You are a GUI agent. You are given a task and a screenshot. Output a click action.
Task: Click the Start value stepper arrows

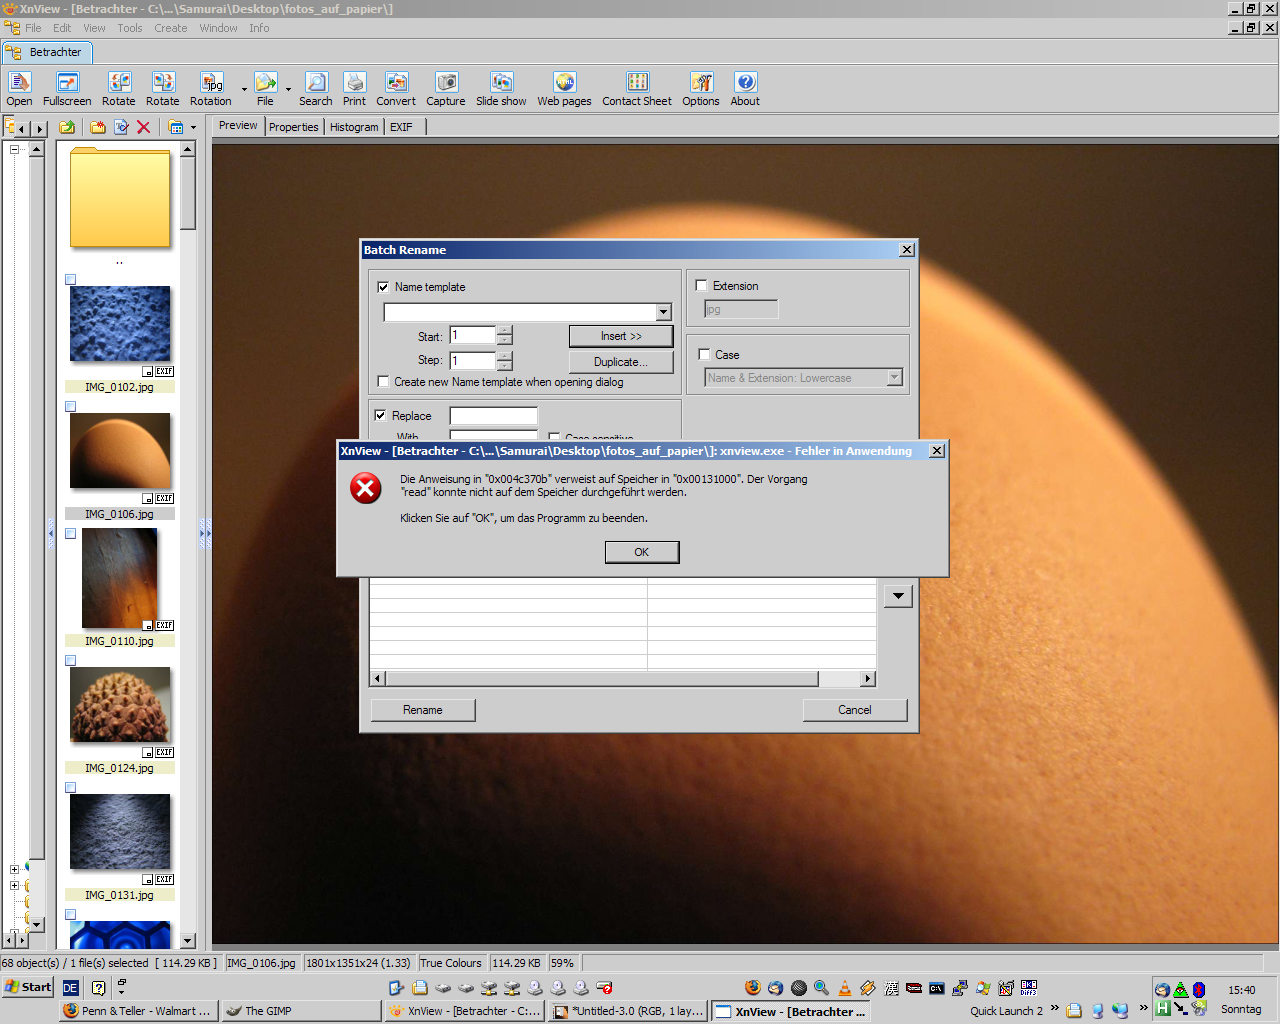tap(505, 335)
